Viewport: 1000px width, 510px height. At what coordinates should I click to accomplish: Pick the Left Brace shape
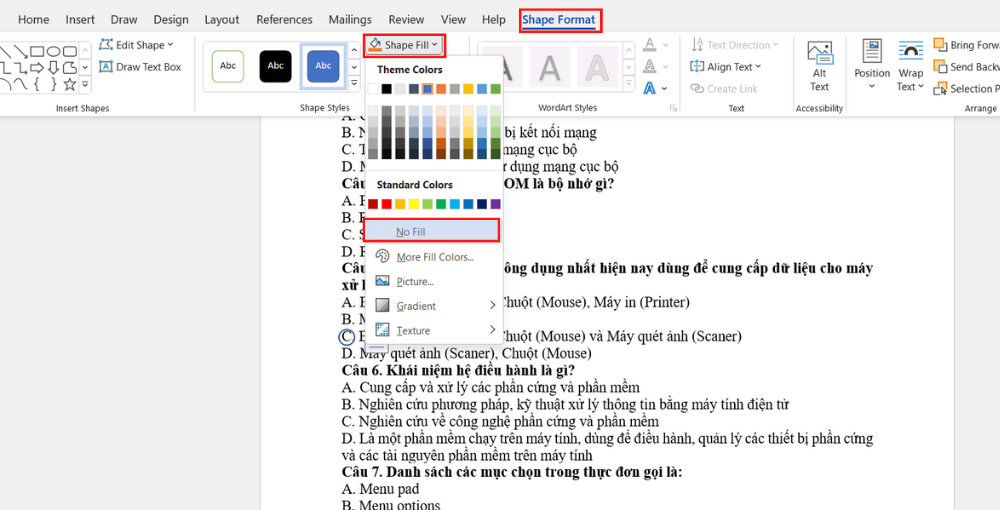(x=37, y=84)
